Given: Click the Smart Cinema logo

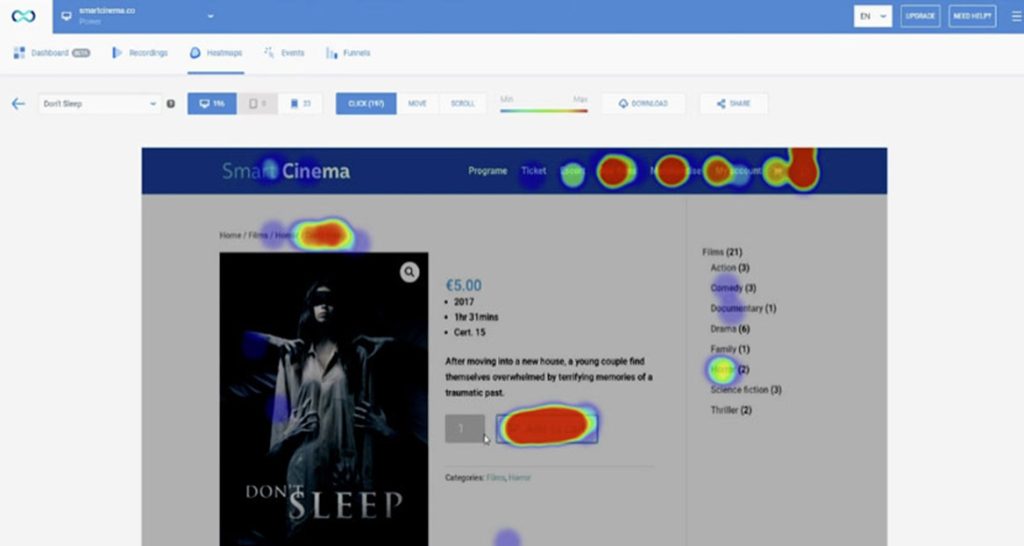Looking at the screenshot, I should 285,171.
